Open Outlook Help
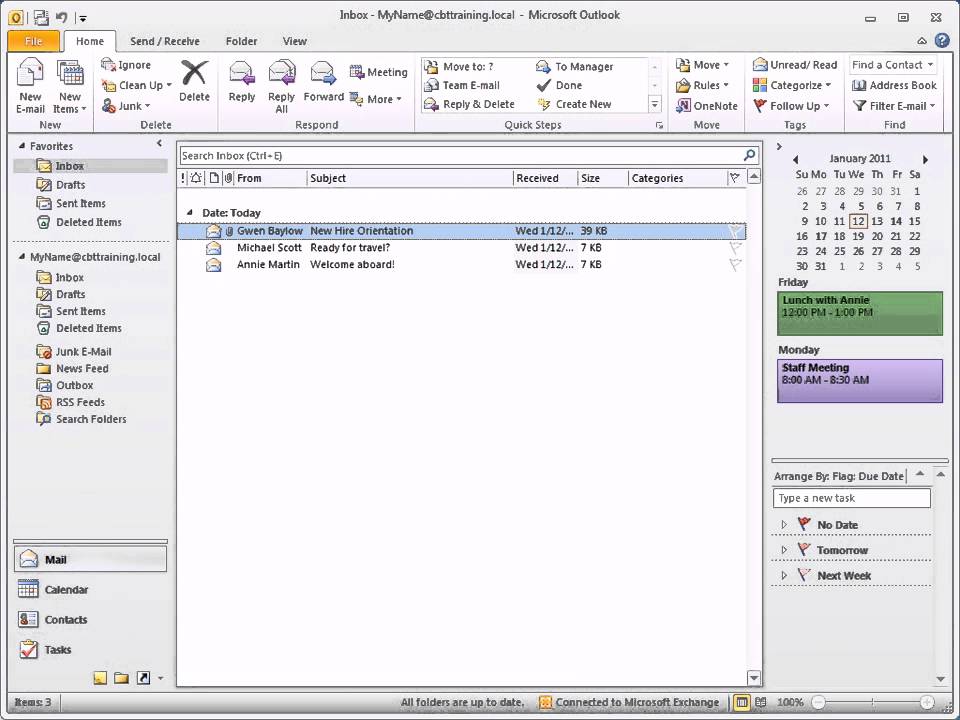960x720 pixels. pyautogui.click(x=942, y=41)
